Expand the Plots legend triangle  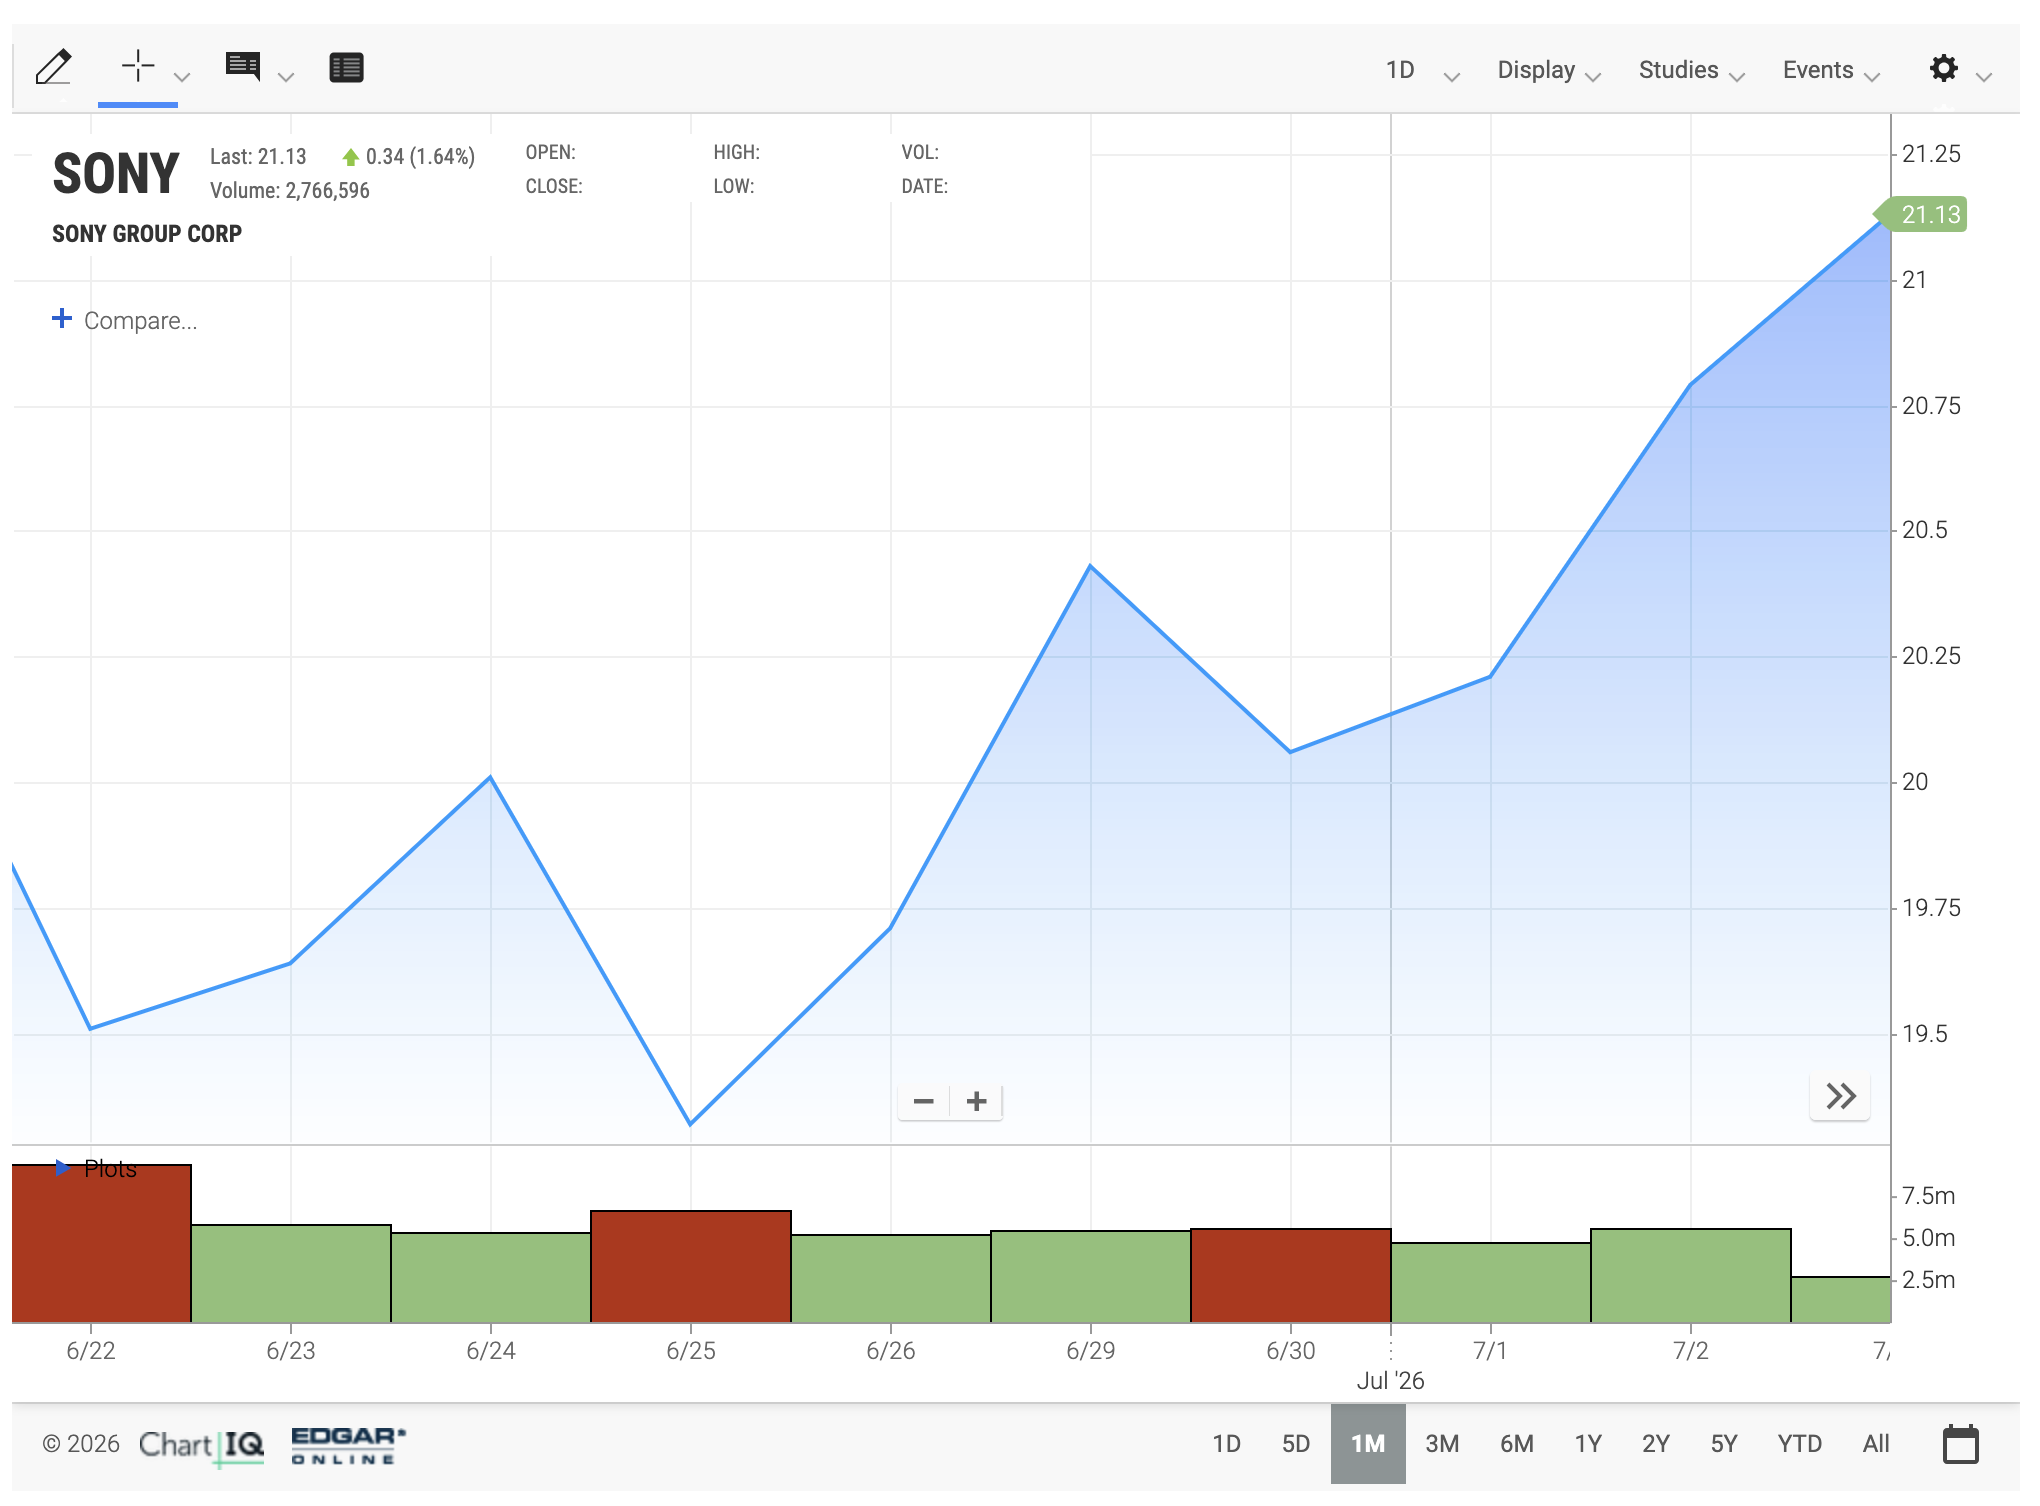pos(62,1167)
